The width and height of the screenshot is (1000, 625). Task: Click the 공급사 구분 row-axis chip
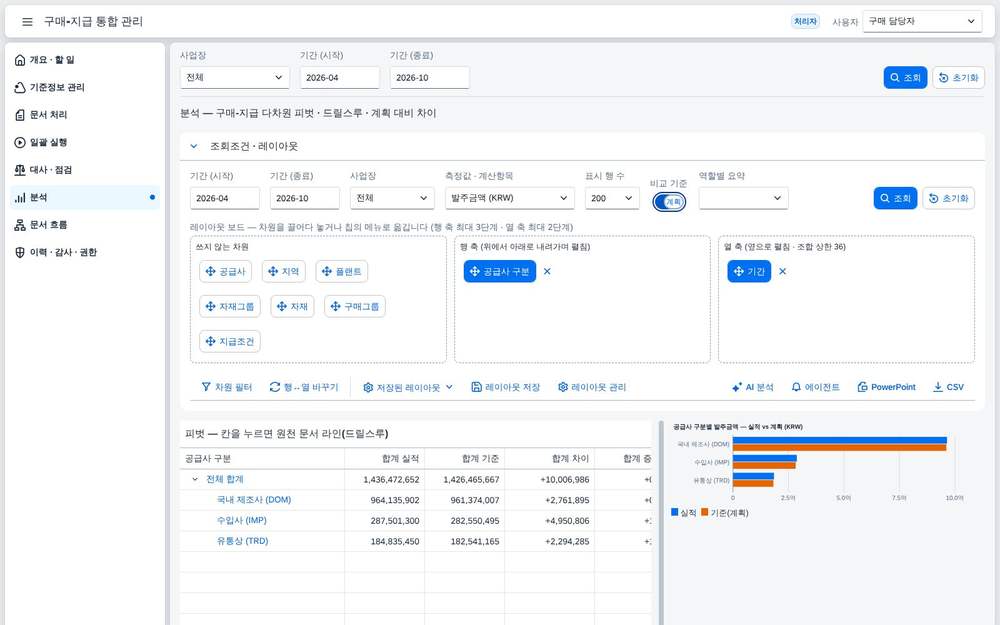[x=500, y=272]
